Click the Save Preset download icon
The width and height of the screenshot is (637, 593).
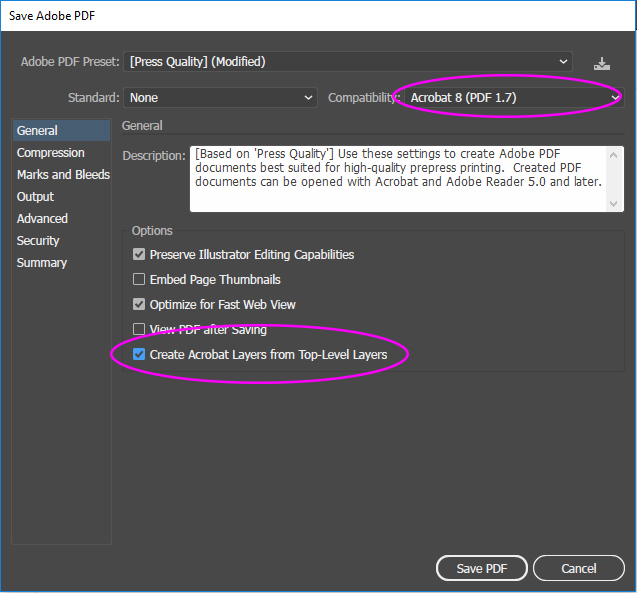(x=602, y=63)
